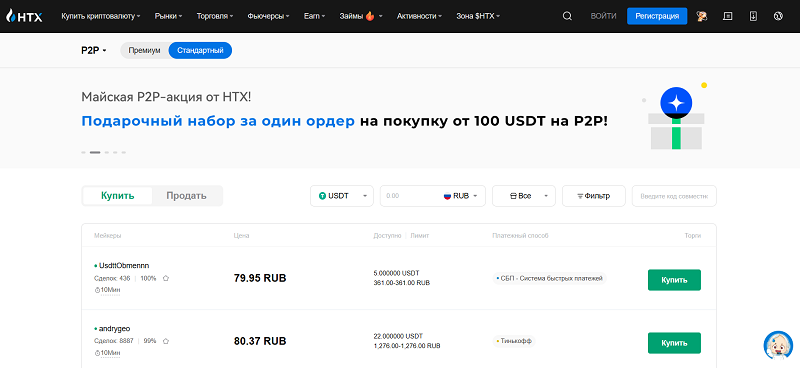This screenshot has height=368, width=800.
Task: Select the fifth banner carousel dot
Action: pyautogui.click(x=123, y=153)
